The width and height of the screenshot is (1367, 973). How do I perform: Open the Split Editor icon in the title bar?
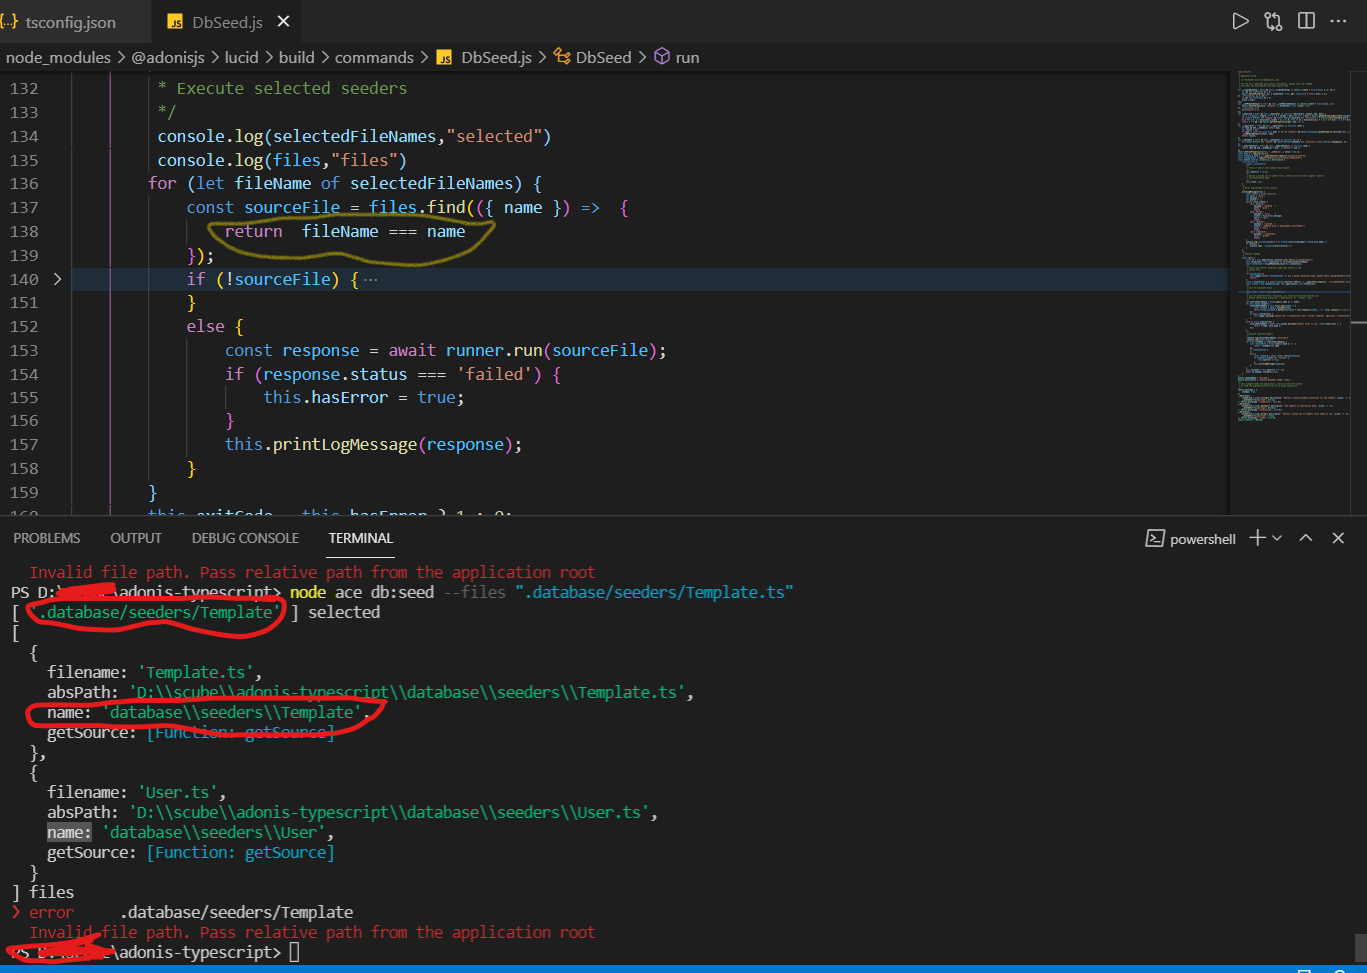[1307, 20]
